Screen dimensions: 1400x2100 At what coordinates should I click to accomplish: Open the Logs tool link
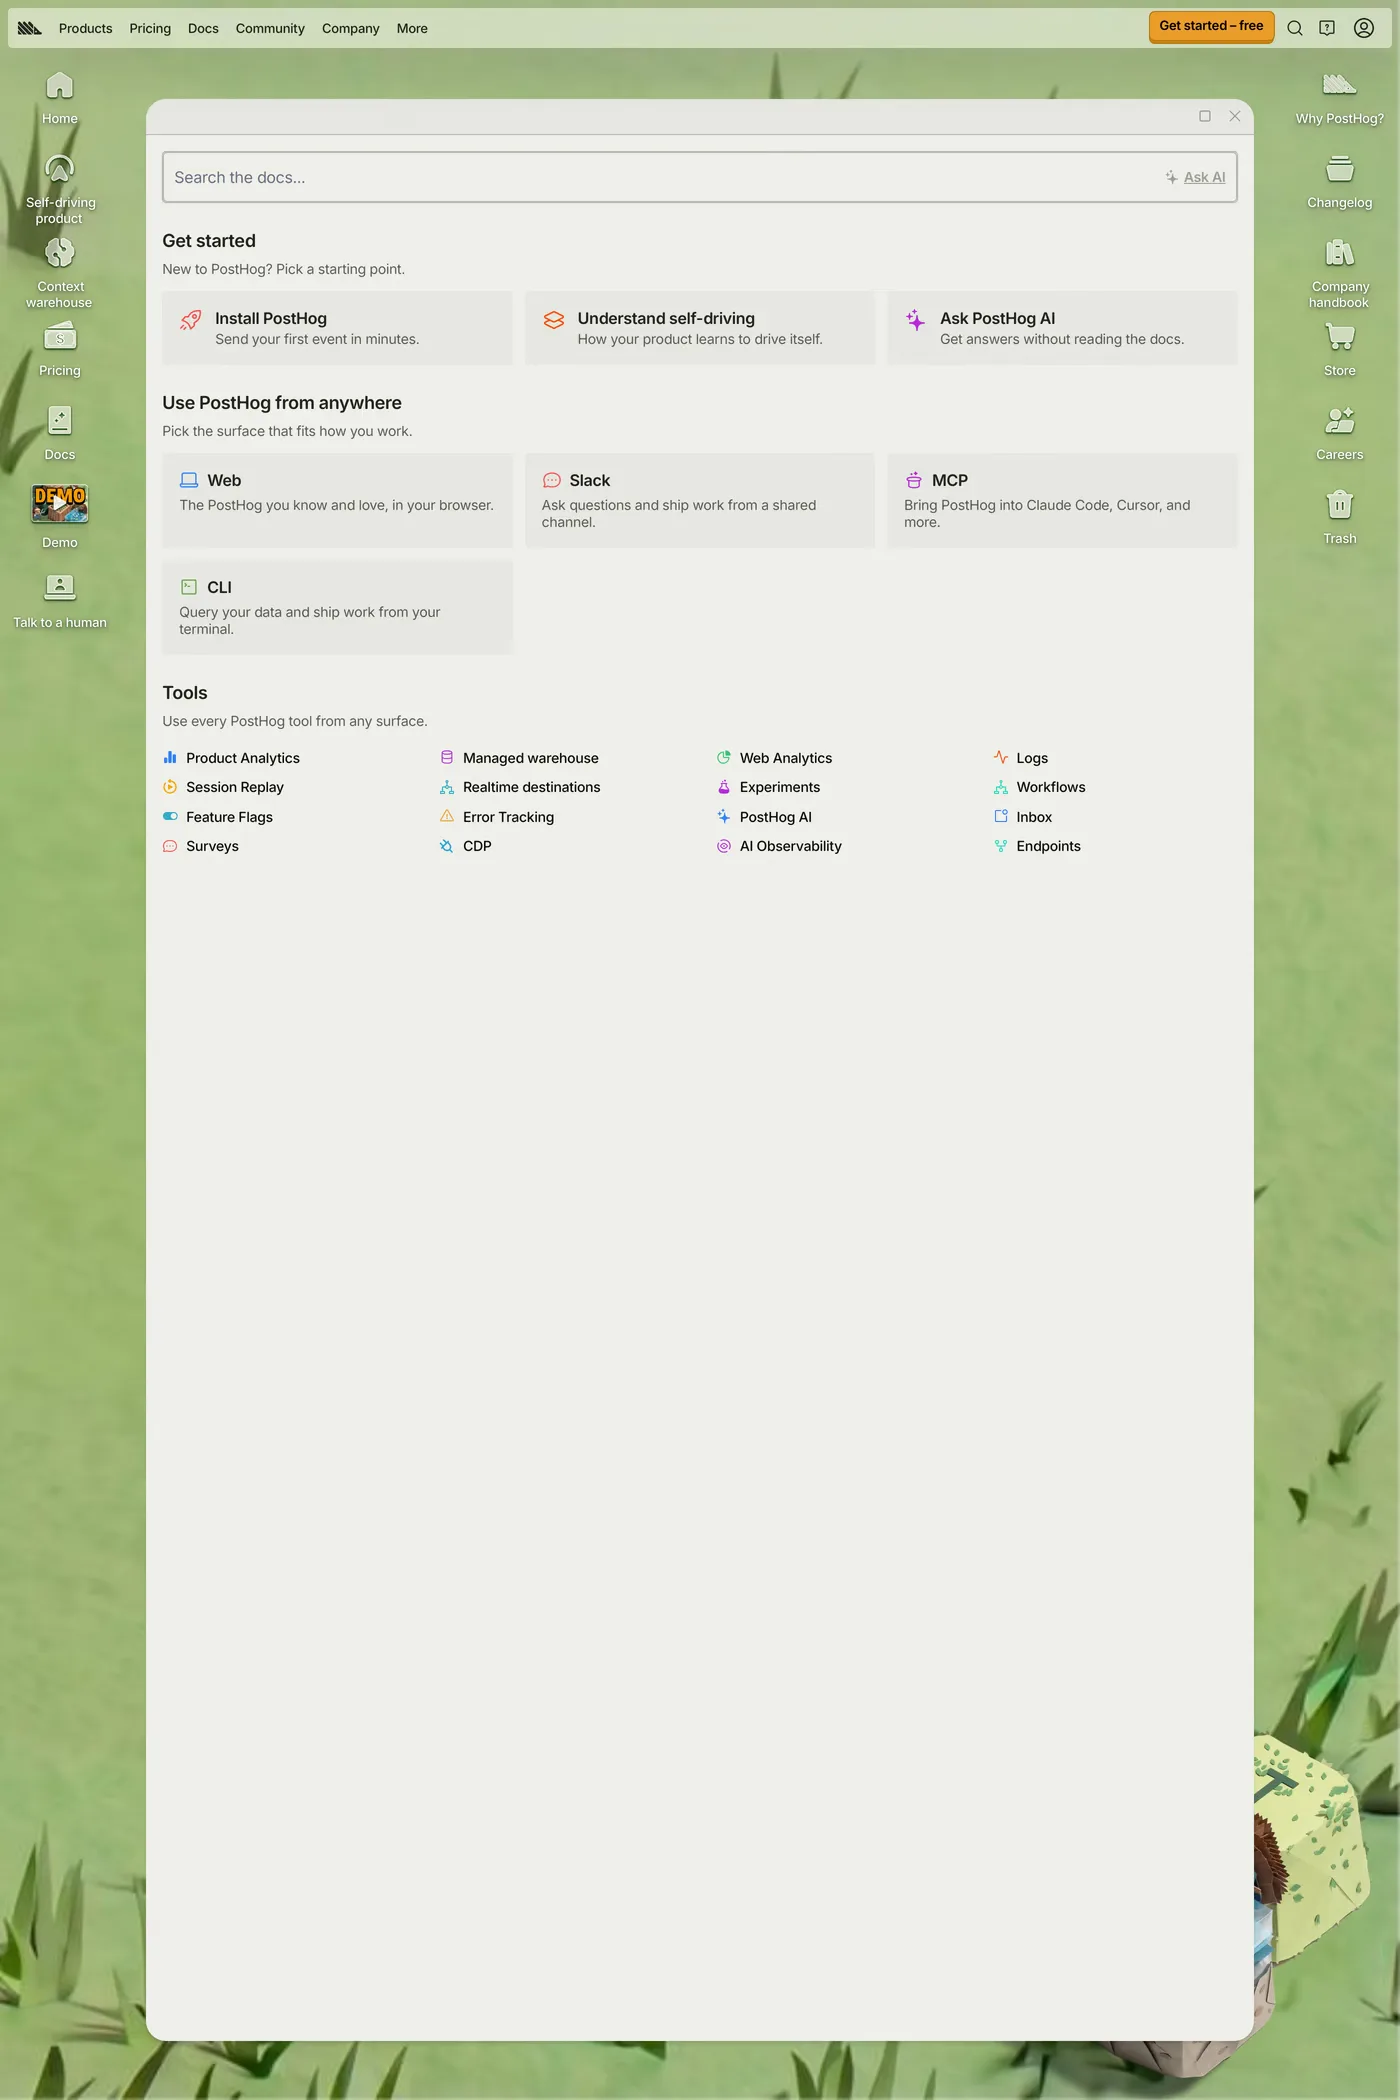coord(1021,758)
